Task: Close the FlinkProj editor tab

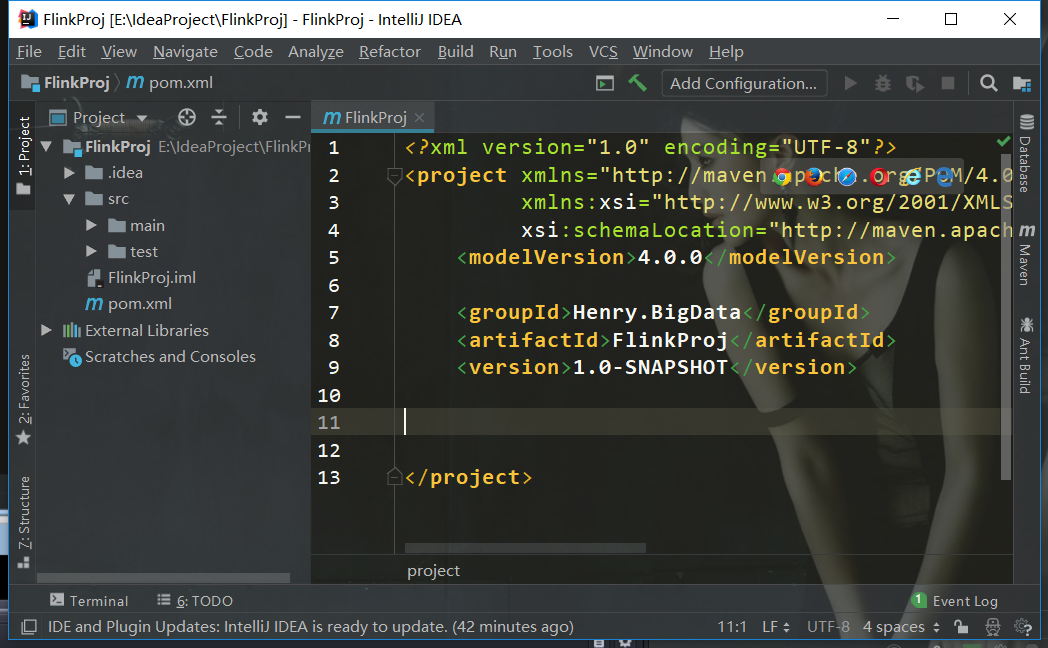Action: pyautogui.click(x=419, y=118)
